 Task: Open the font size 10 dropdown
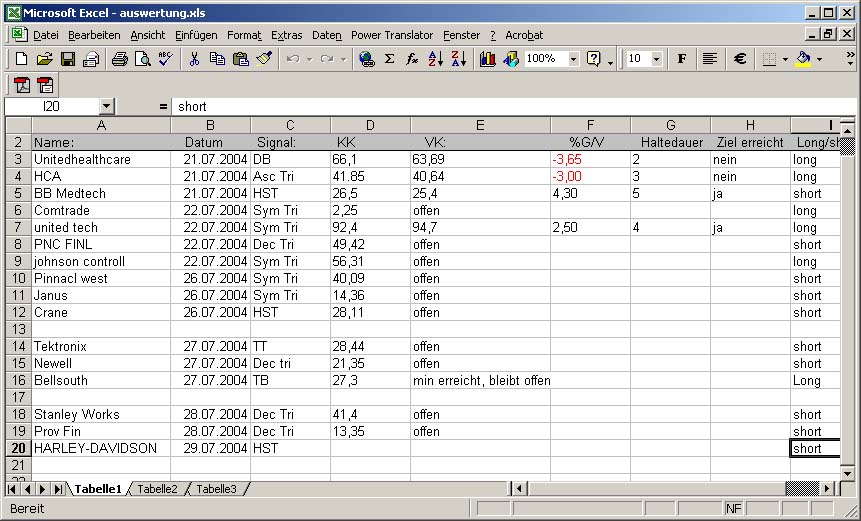point(656,59)
